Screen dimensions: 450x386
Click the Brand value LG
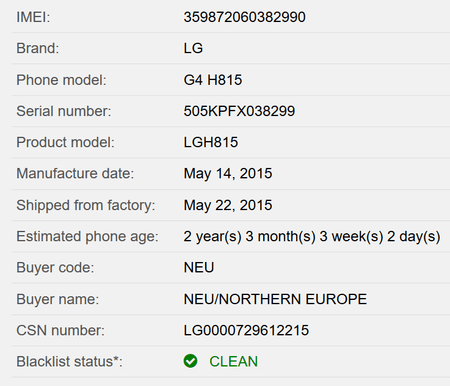pos(193,48)
